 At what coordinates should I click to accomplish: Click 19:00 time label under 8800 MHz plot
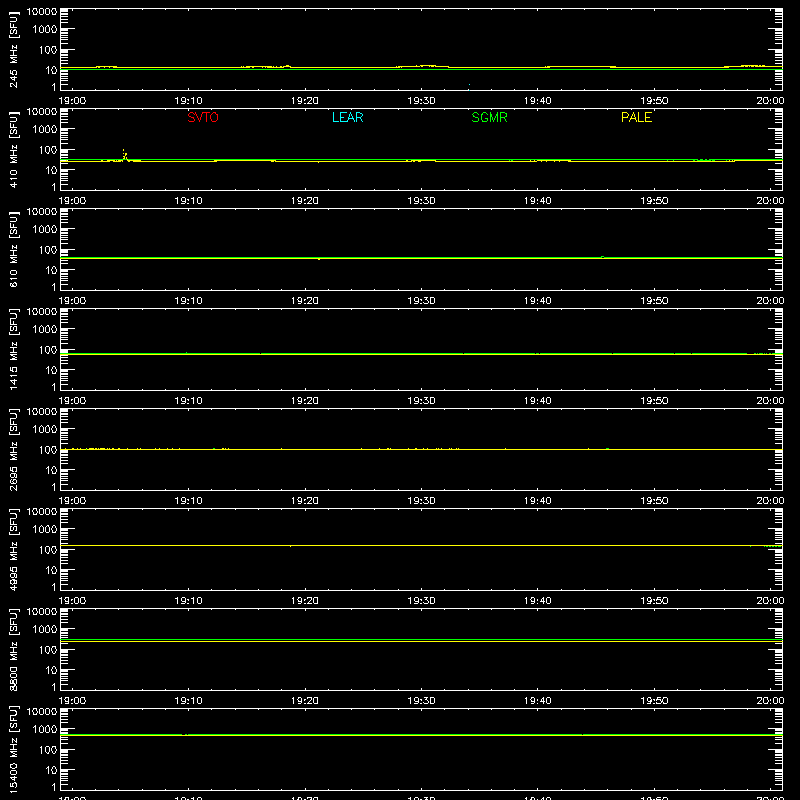(72, 701)
